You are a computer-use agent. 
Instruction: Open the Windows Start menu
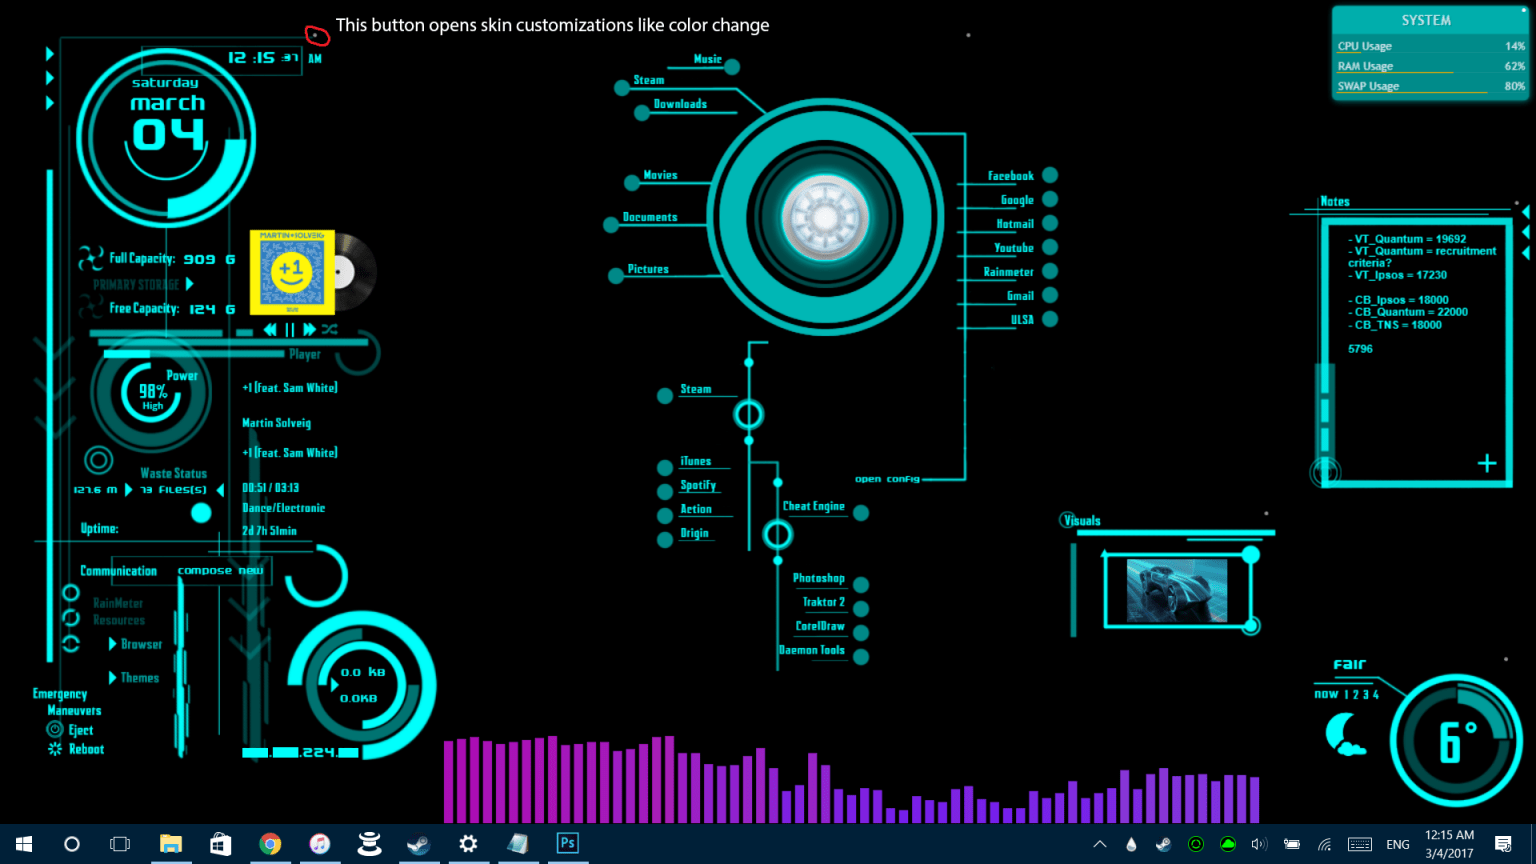point(22,843)
